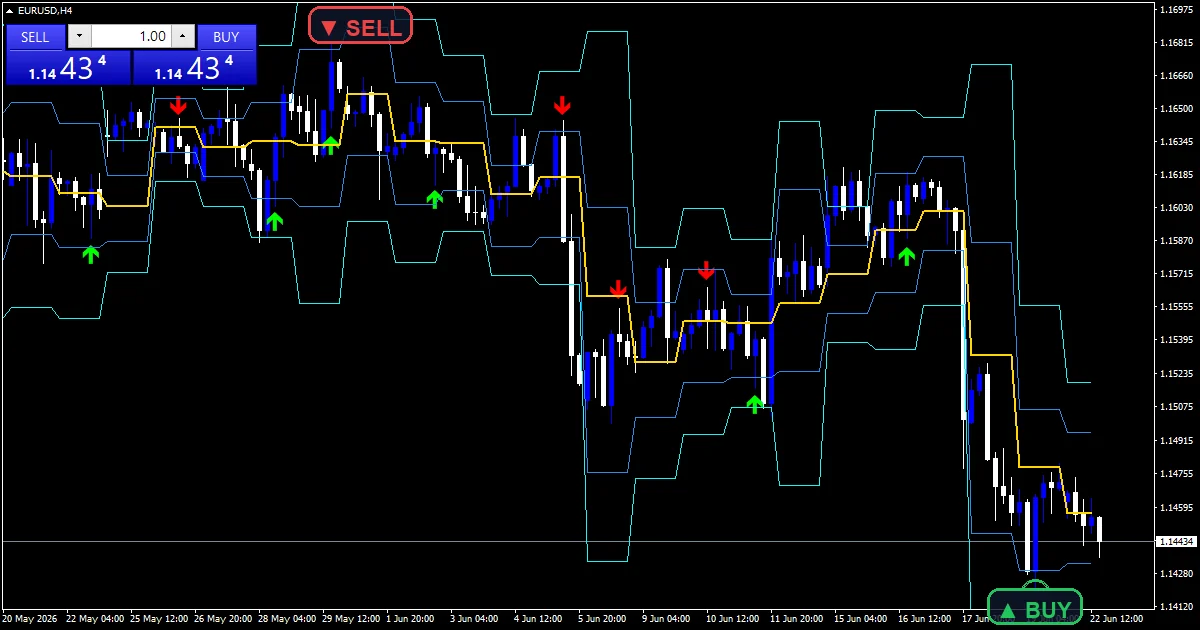The width and height of the screenshot is (1200, 630).
Task: Click the 25 May 12:00 time label
Action: click(160, 619)
